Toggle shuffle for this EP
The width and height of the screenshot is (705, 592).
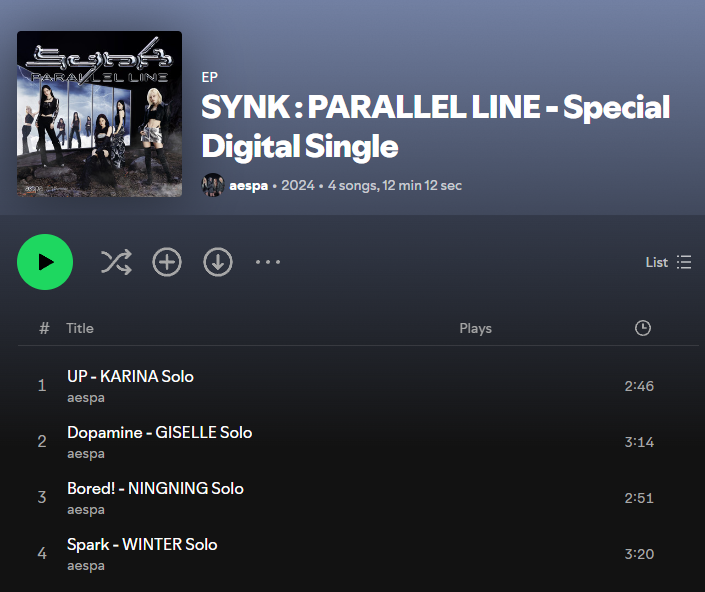[x=116, y=262]
